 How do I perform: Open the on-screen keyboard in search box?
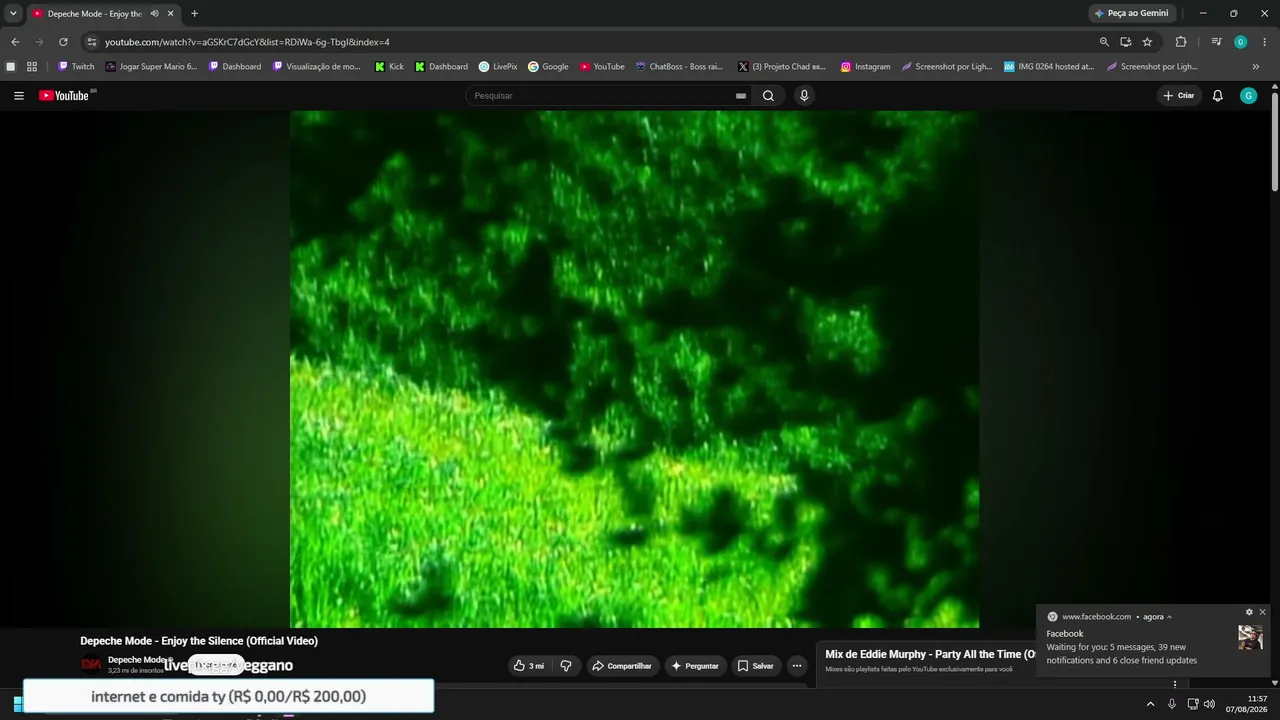point(741,96)
